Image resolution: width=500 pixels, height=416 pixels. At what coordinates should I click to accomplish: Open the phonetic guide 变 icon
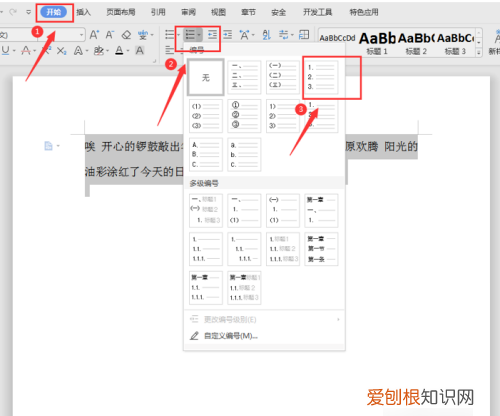[143, 34]
